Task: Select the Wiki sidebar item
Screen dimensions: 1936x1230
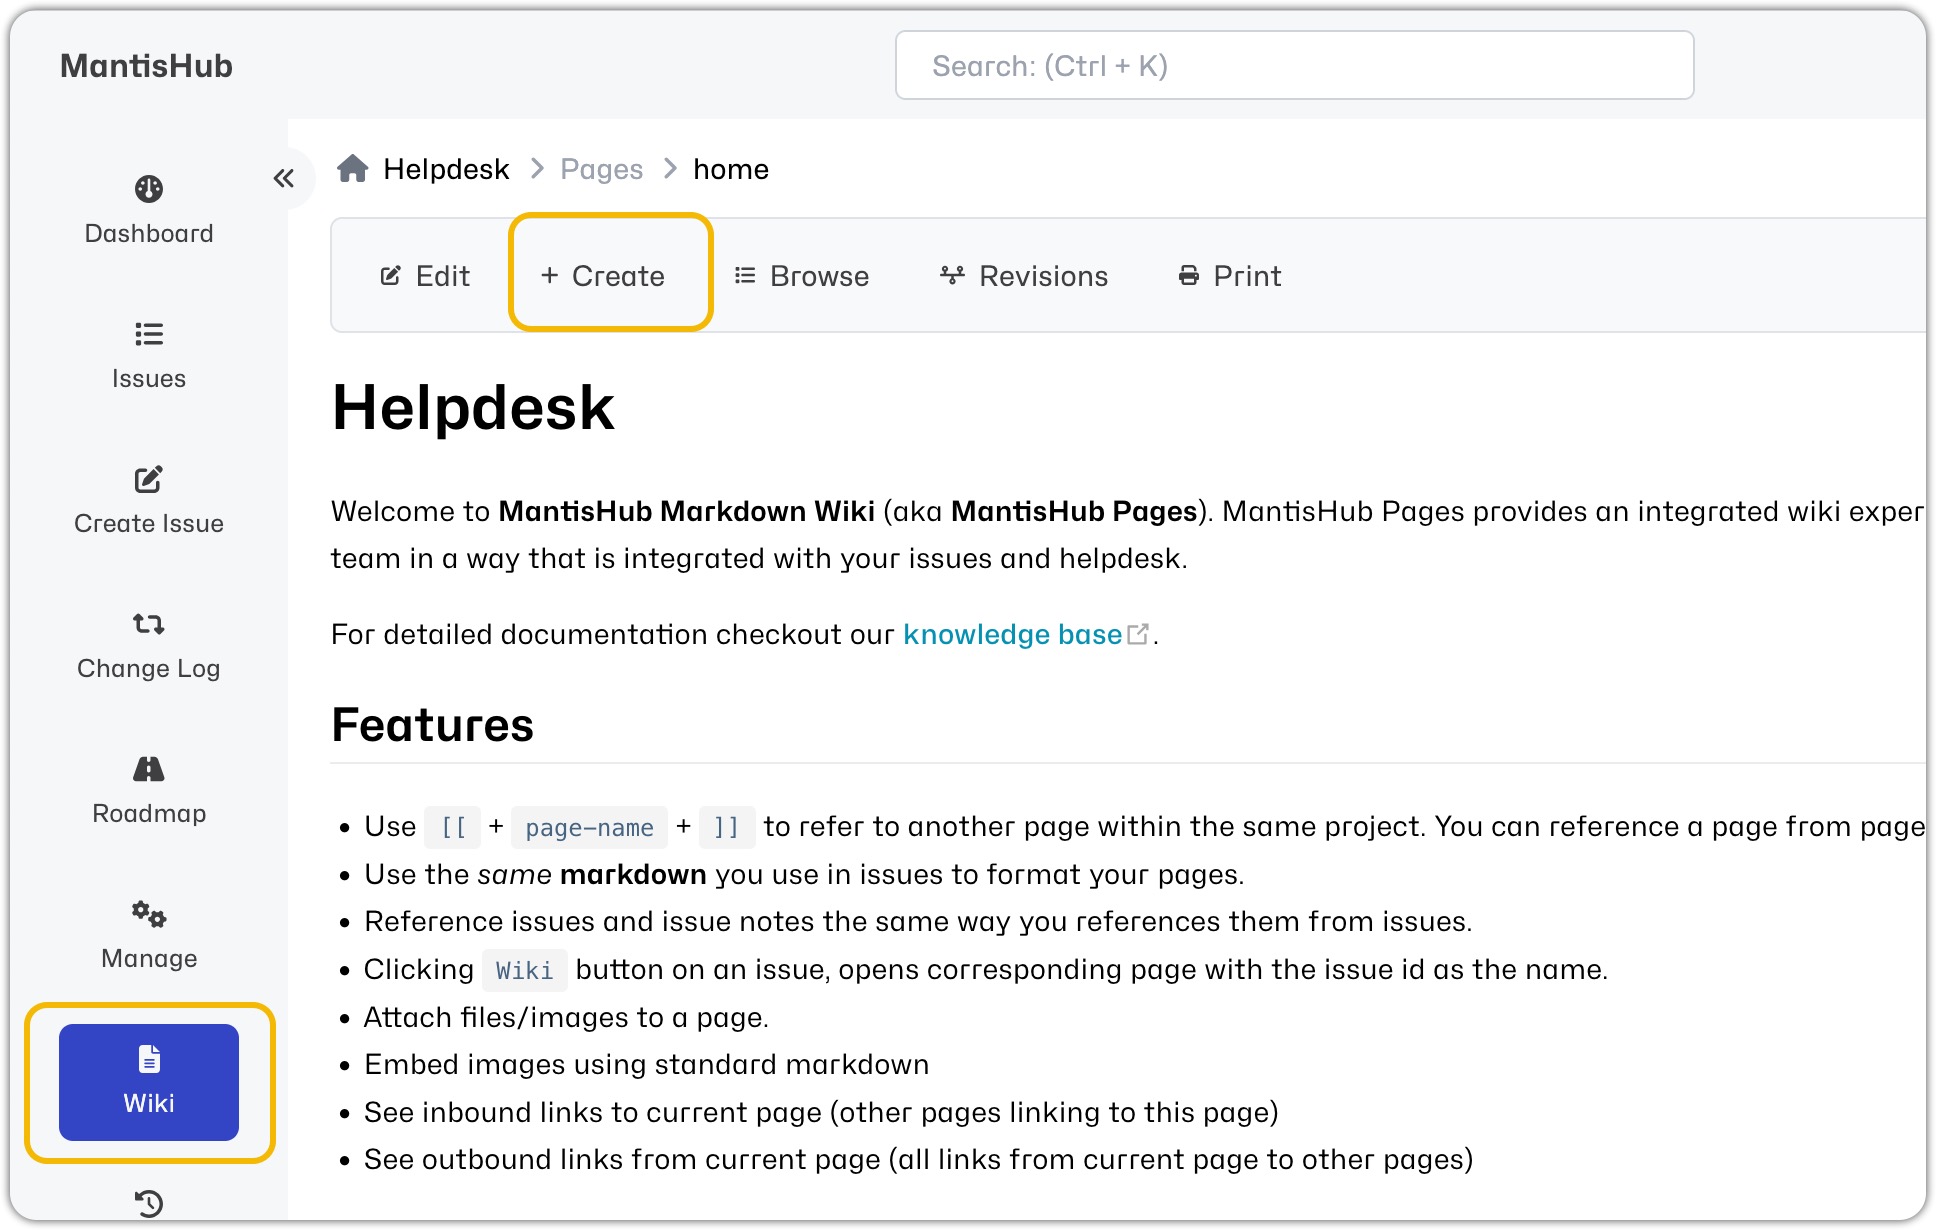Action: [x=149, y=1082]
